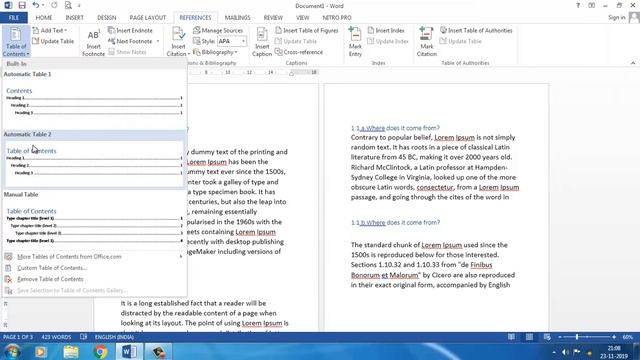Switch to the HOME tab

point(44,18)
